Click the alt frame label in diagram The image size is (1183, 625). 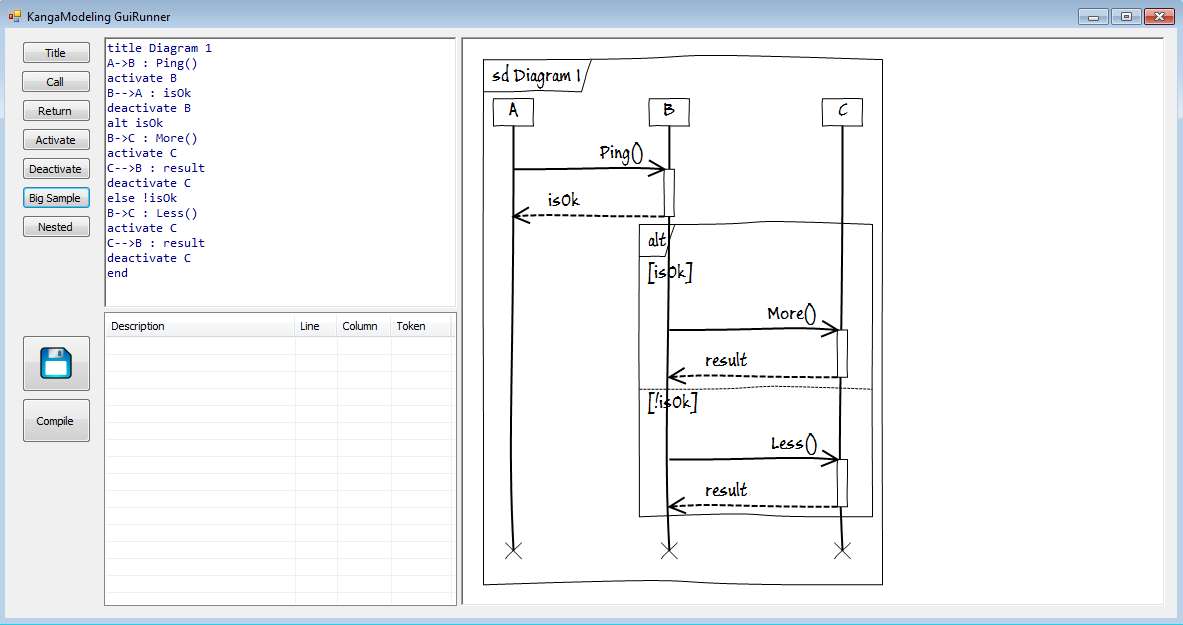pos(656,240)
